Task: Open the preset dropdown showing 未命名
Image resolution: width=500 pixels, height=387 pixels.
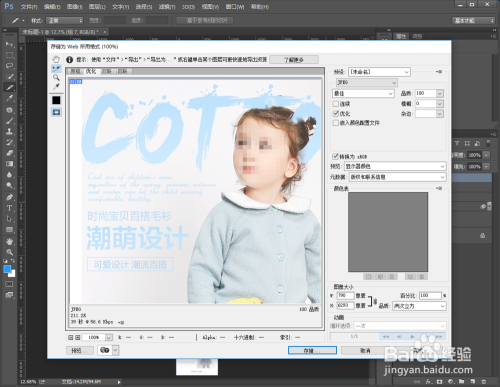Action: click(x=379, y=72)
